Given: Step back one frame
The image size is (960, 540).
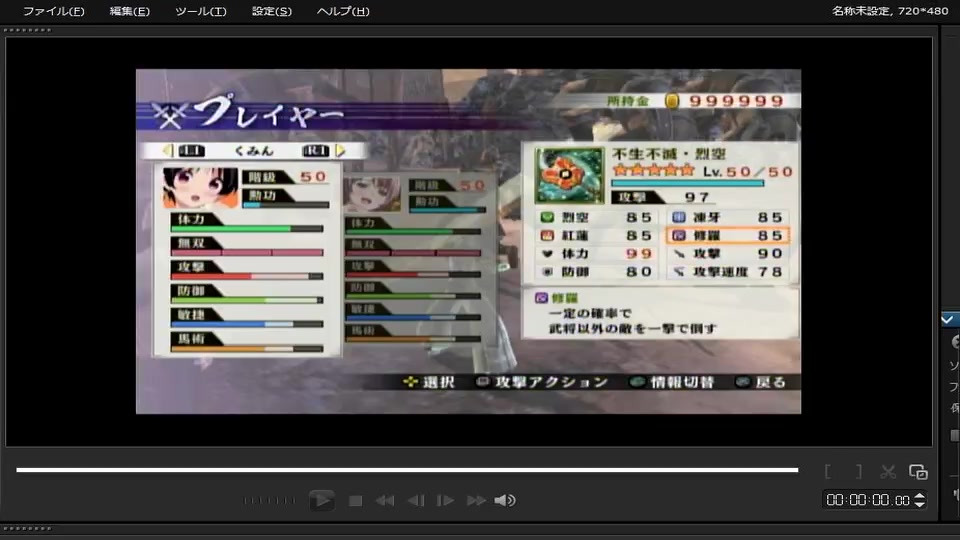Looking at the screenshot, I should 416,501.
